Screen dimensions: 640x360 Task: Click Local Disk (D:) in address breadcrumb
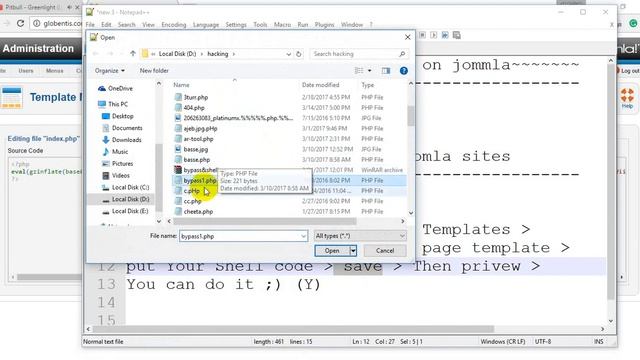(x=177, y=54)
